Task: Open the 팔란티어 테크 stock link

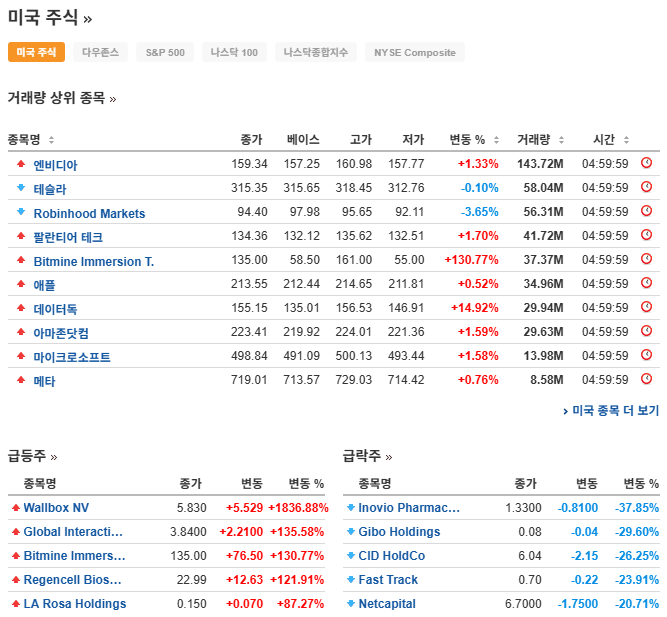Action: point(68,237)
